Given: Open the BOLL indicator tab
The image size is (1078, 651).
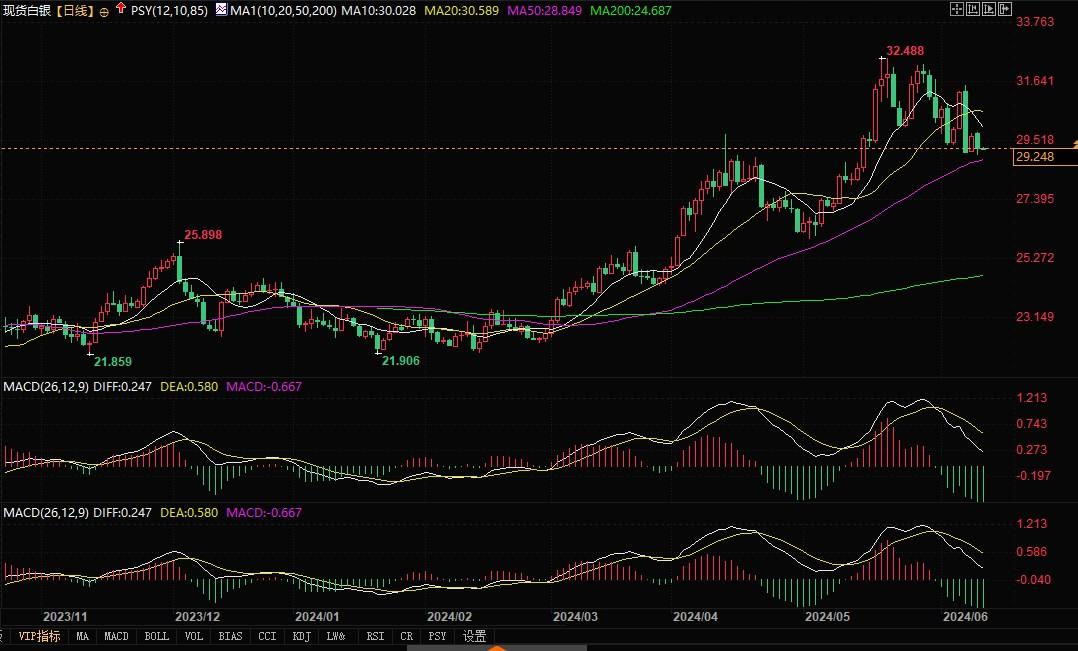Looking at the screenshot, I should 157,637.
